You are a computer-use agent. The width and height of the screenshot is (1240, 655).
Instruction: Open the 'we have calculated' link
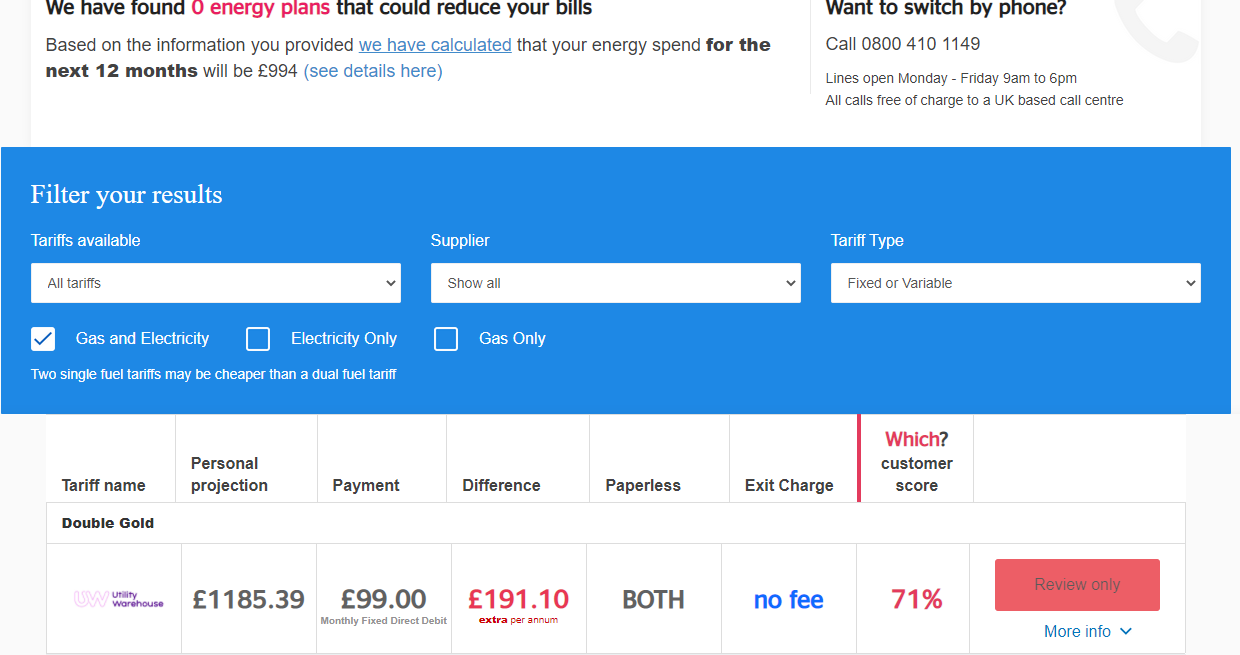tap(435, 45)
